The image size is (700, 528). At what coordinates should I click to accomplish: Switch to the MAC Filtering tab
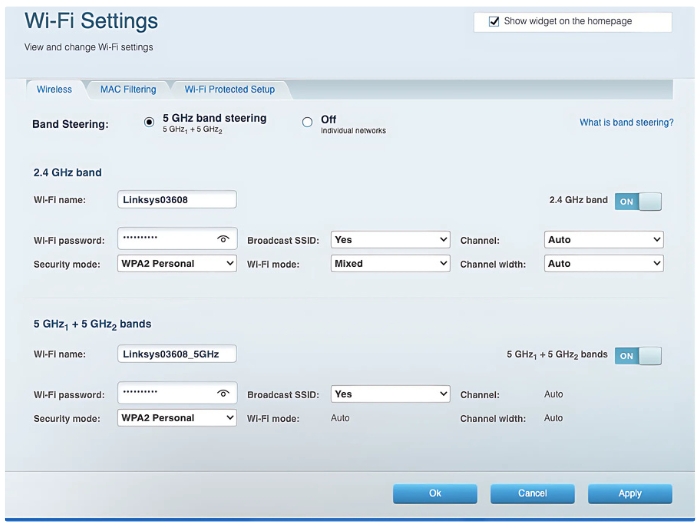click(x=128, y=89)
